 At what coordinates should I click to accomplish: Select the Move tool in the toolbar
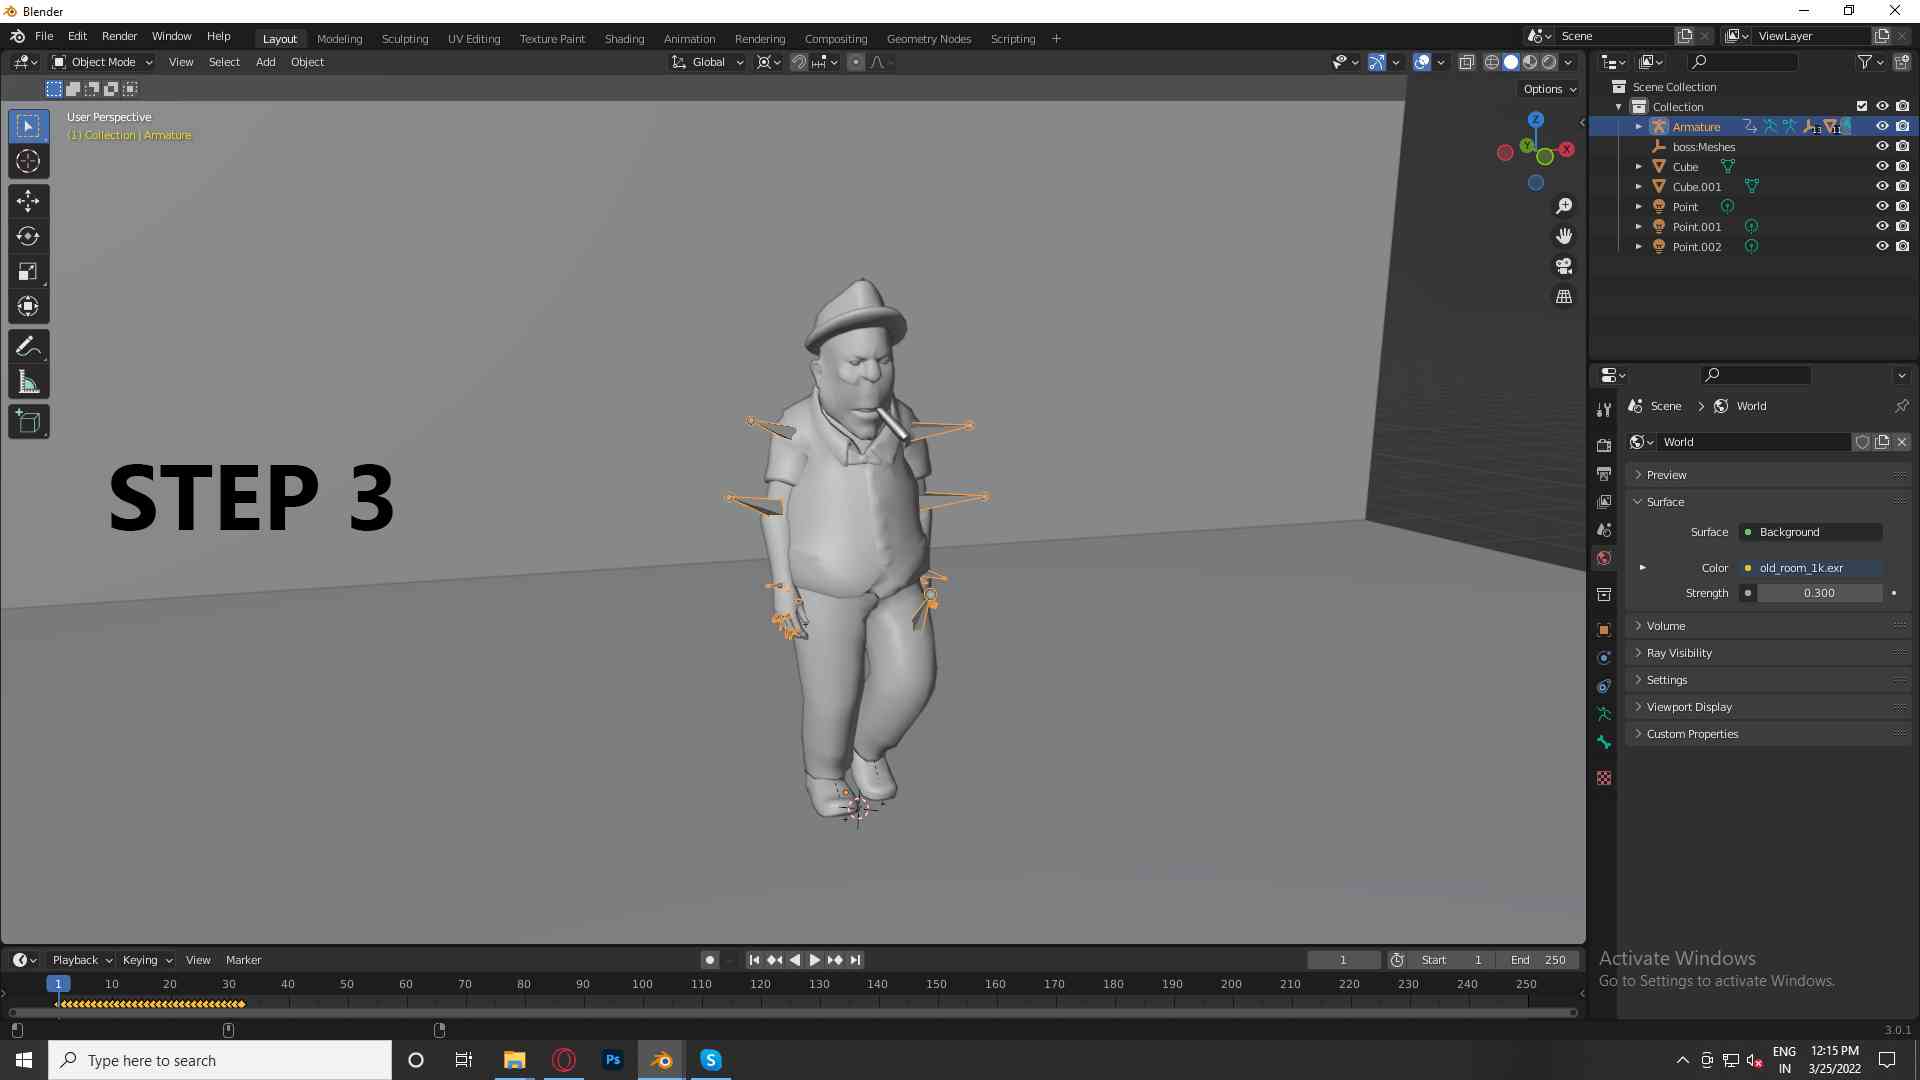[27, 201]
